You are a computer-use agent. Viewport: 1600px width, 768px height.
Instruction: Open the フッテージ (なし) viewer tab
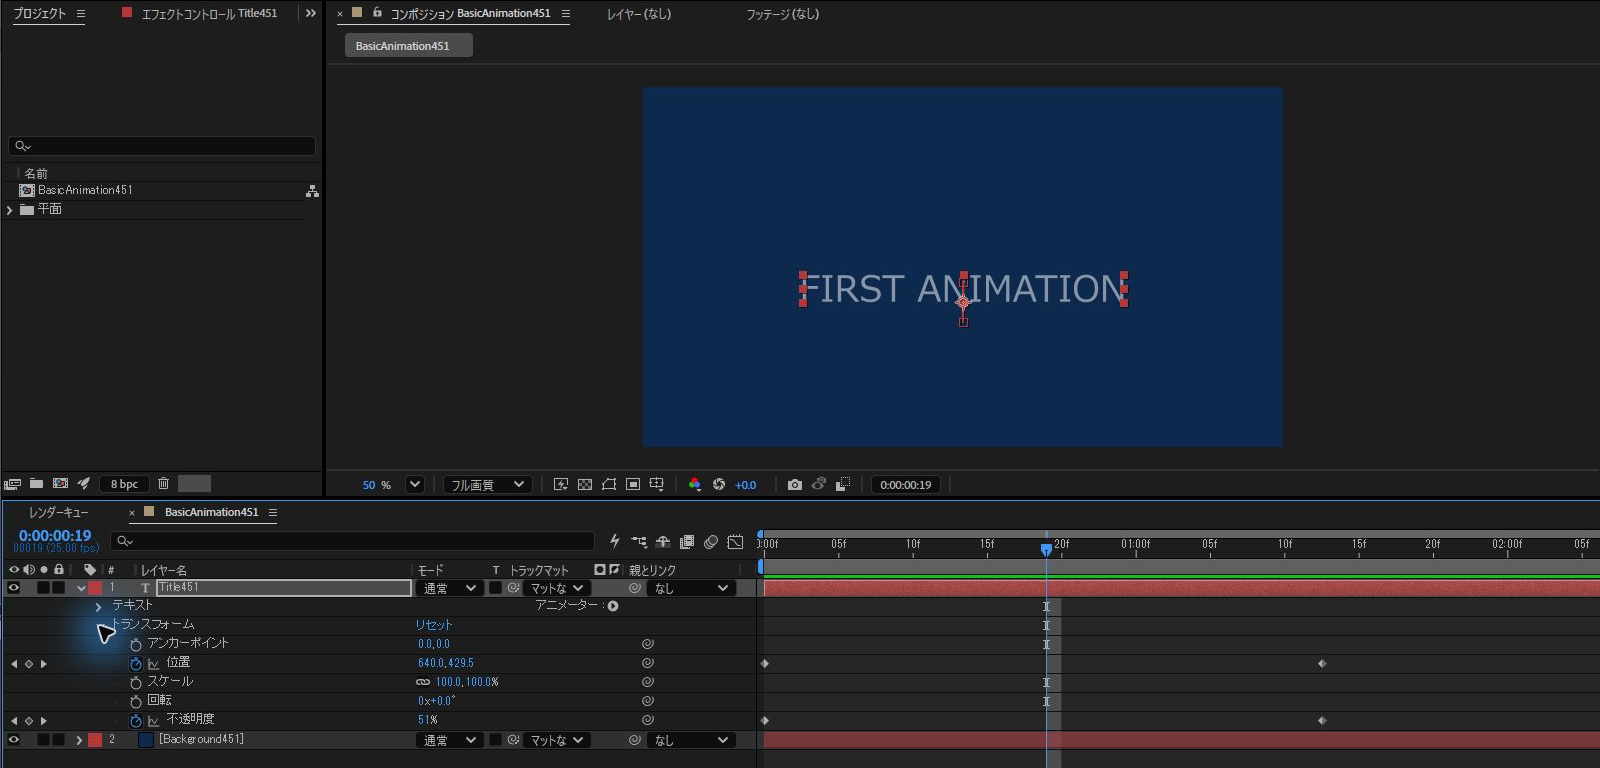click(782, 14)
